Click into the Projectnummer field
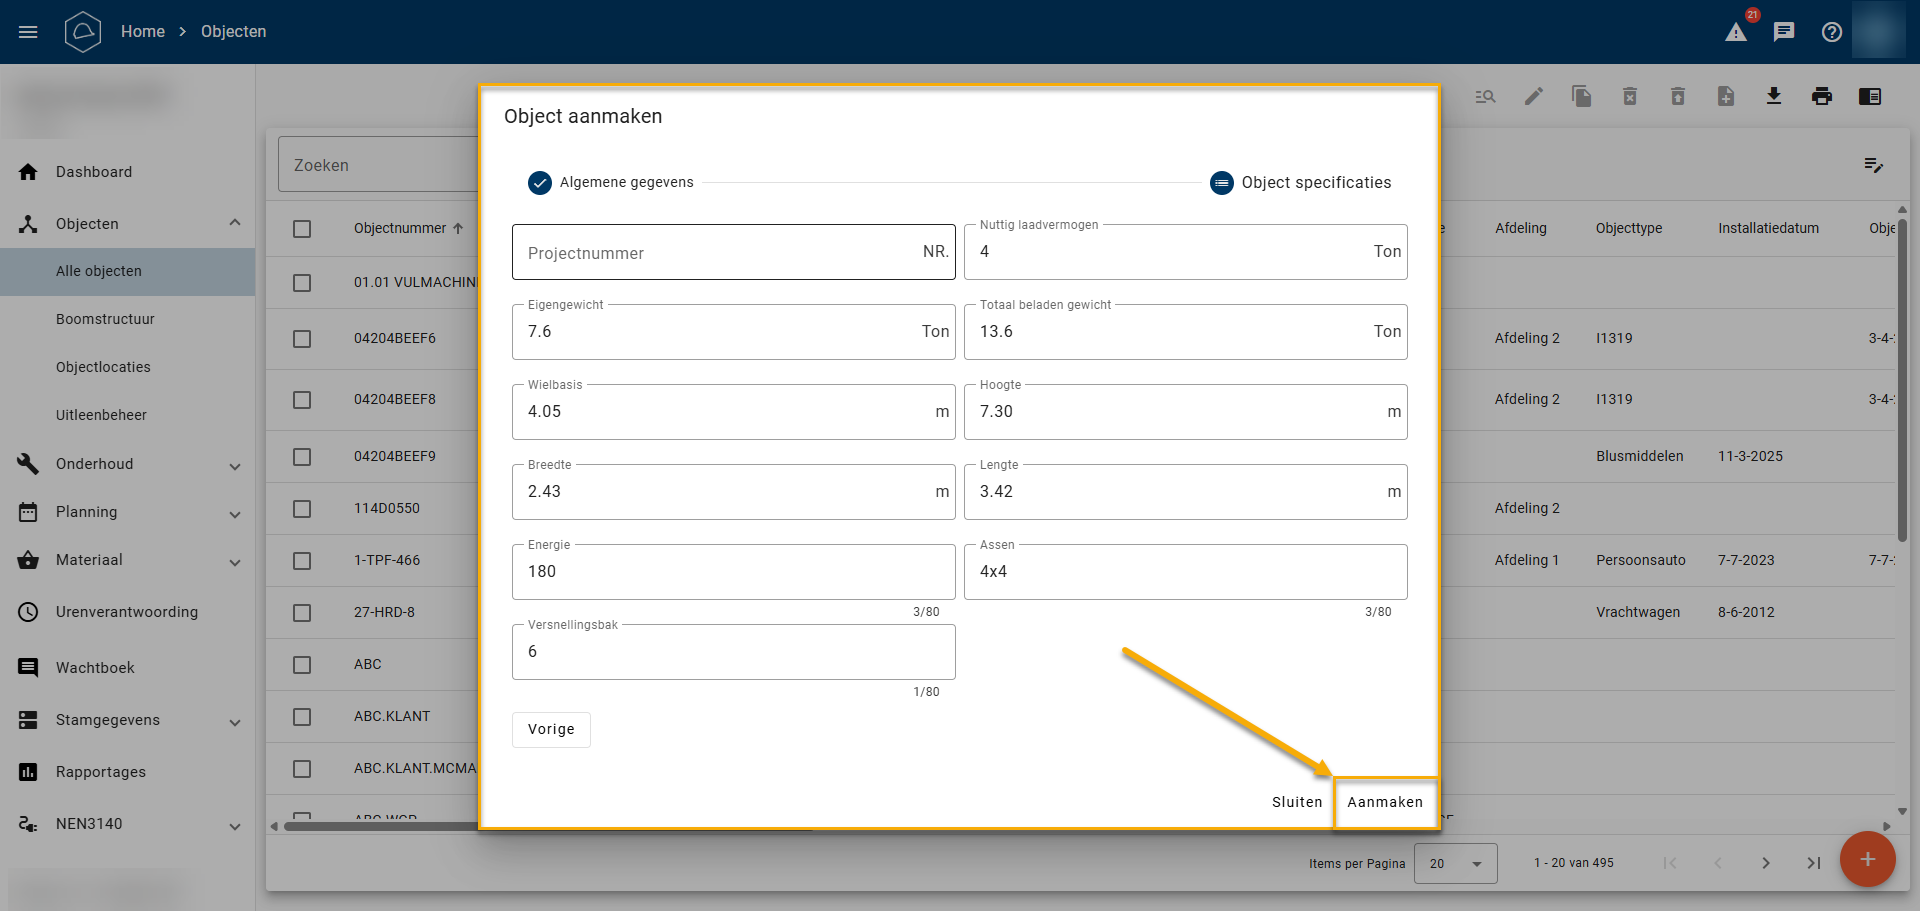 [720, 253]
